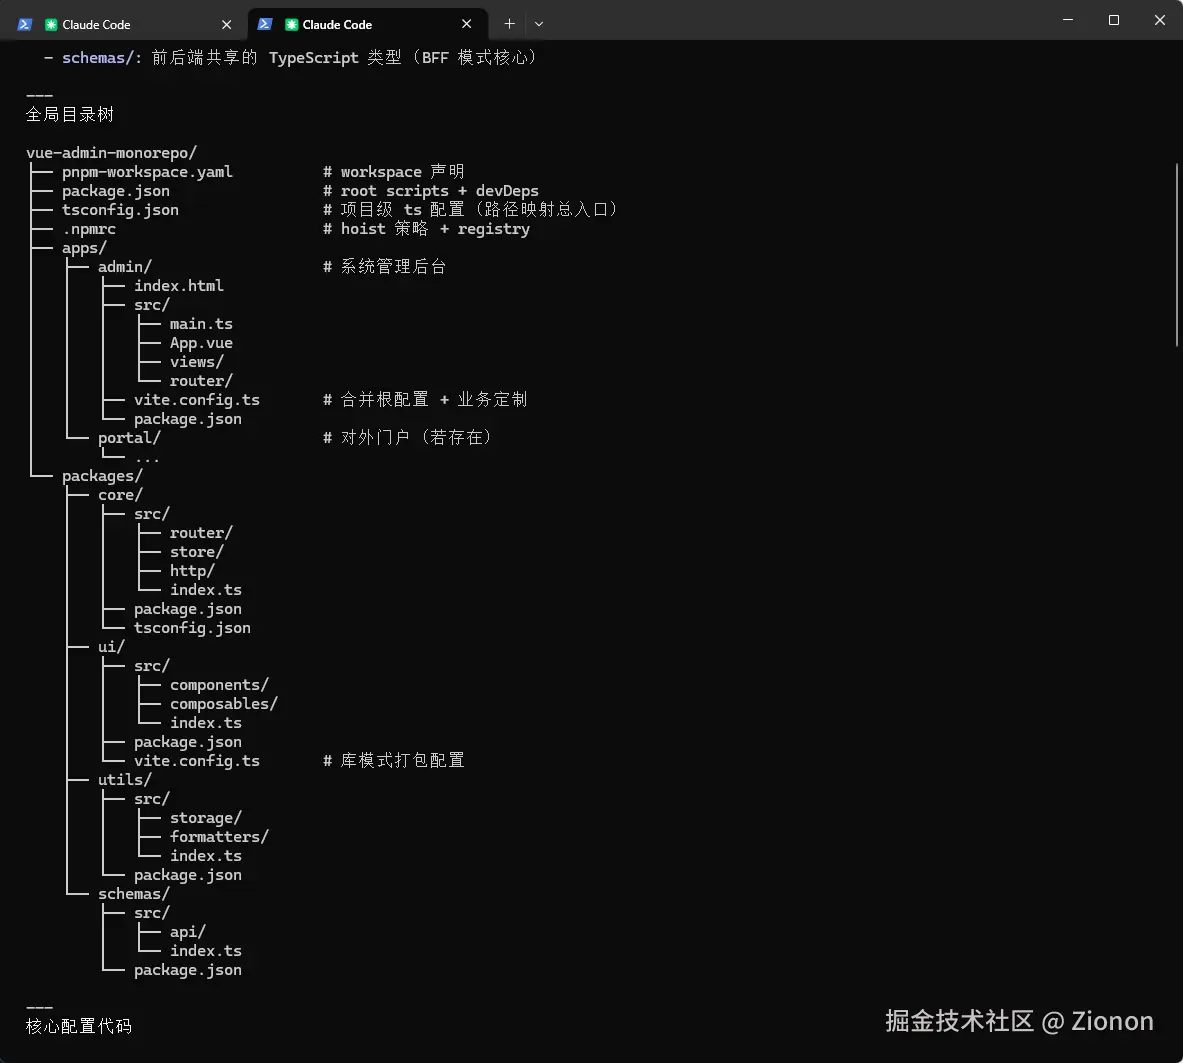Click the '.npmrc' entry
The height and width of the screenshot is (1063, 1183).
(89, 229)
